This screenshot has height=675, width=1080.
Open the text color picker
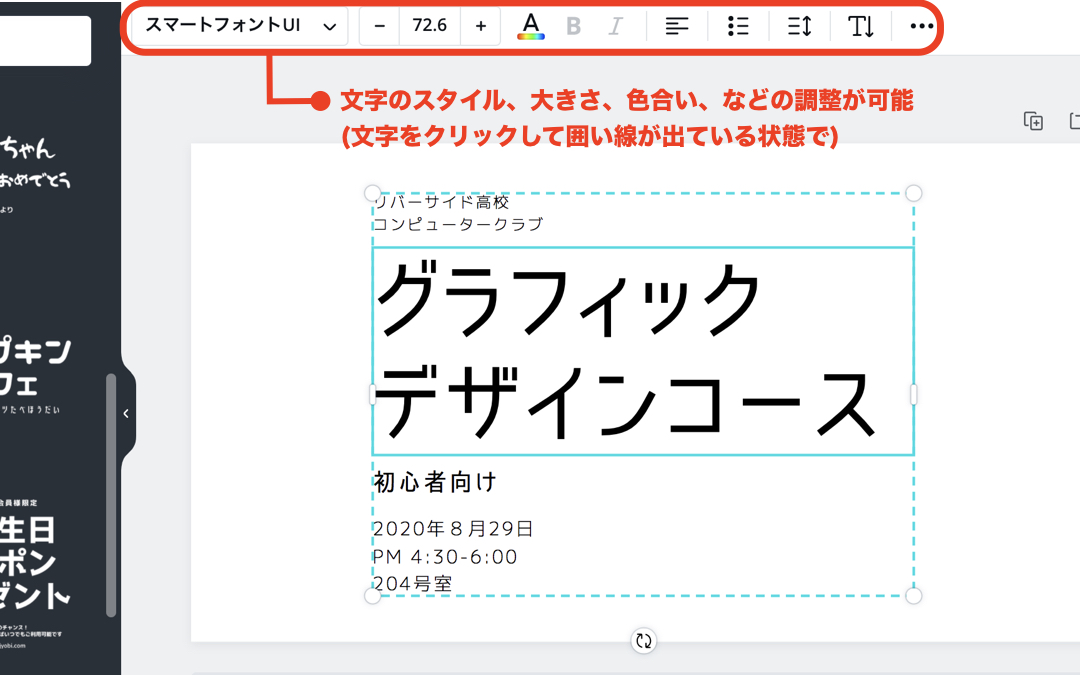pyautogui.click(x=531, y=26)
